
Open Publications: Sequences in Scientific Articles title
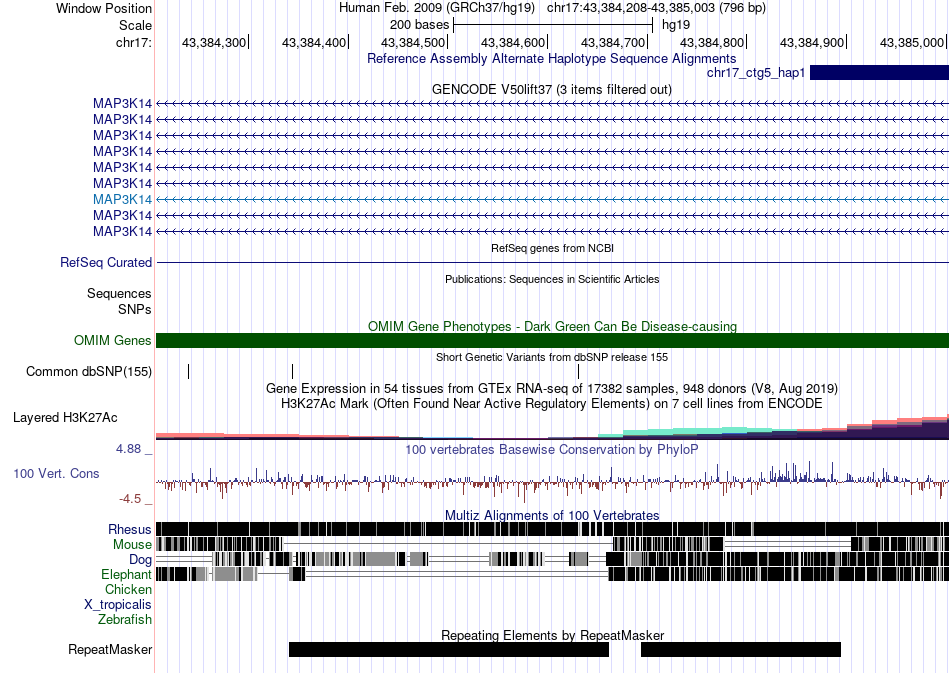tap(552, 279)
